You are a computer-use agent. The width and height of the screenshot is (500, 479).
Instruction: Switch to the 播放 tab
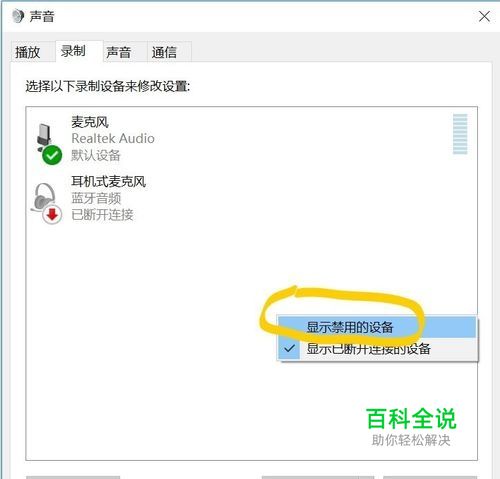pos(28,52)
